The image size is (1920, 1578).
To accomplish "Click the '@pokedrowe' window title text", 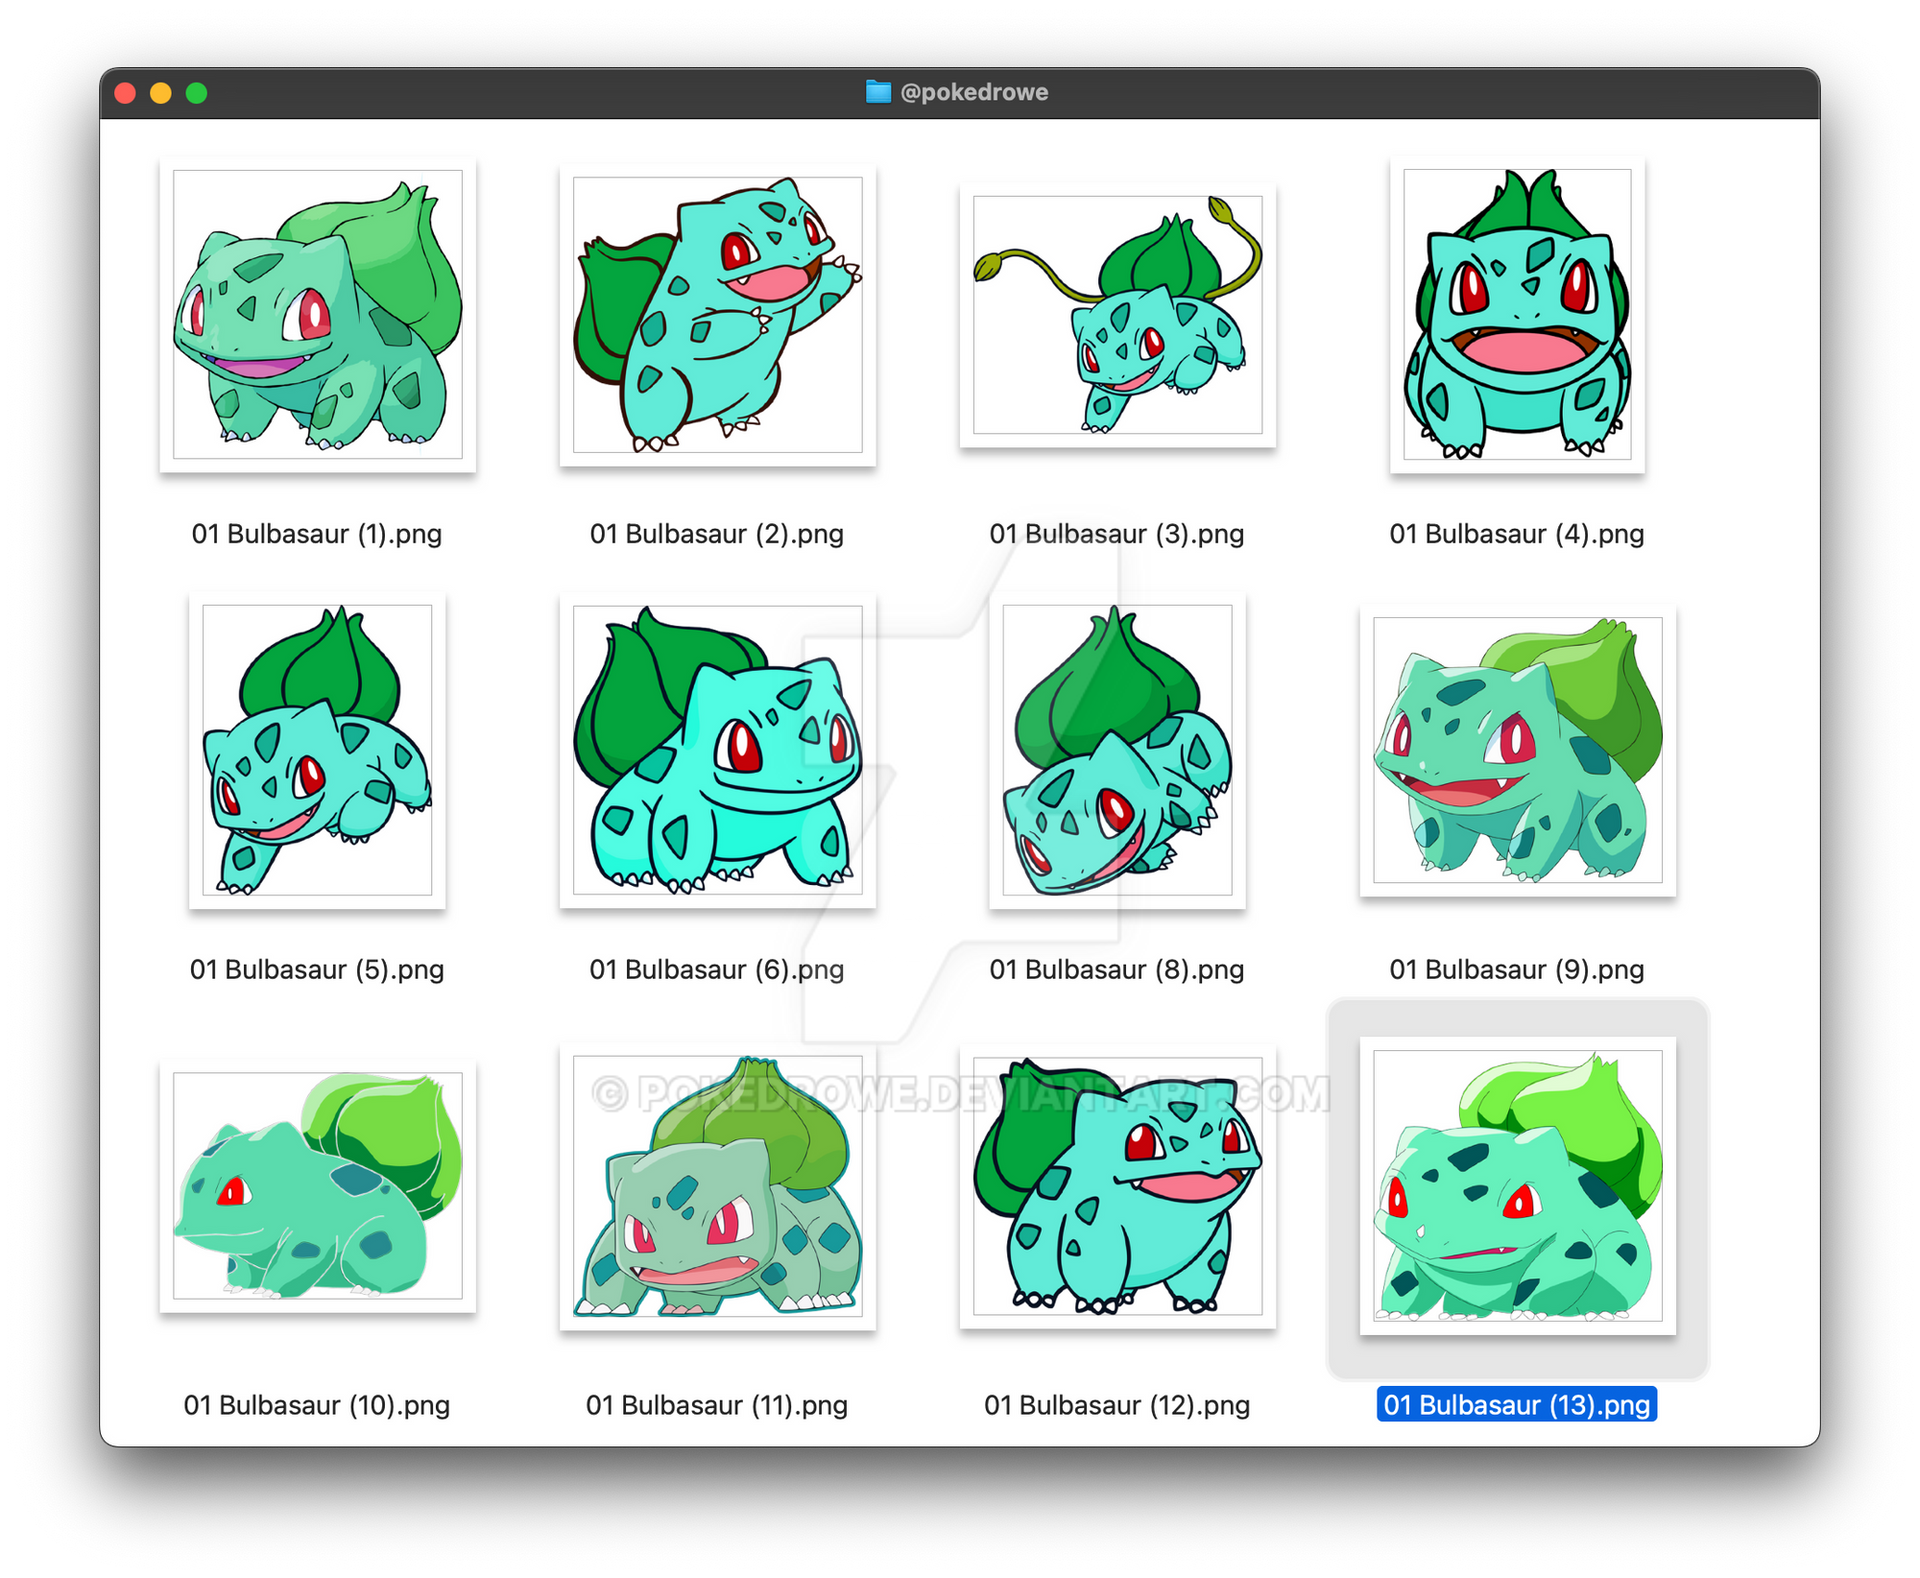I will (x=974, y=92).
